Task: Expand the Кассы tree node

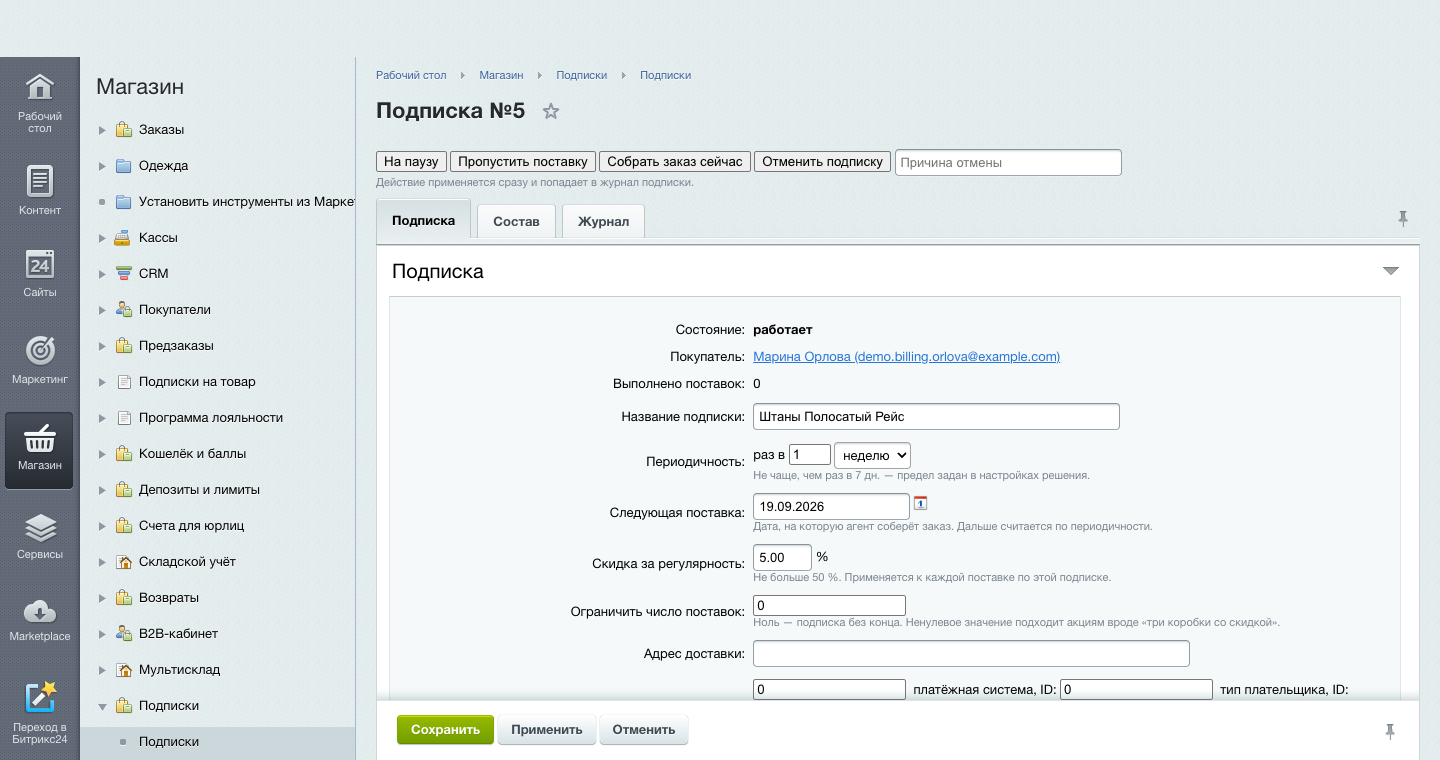Action: point(102,238)
